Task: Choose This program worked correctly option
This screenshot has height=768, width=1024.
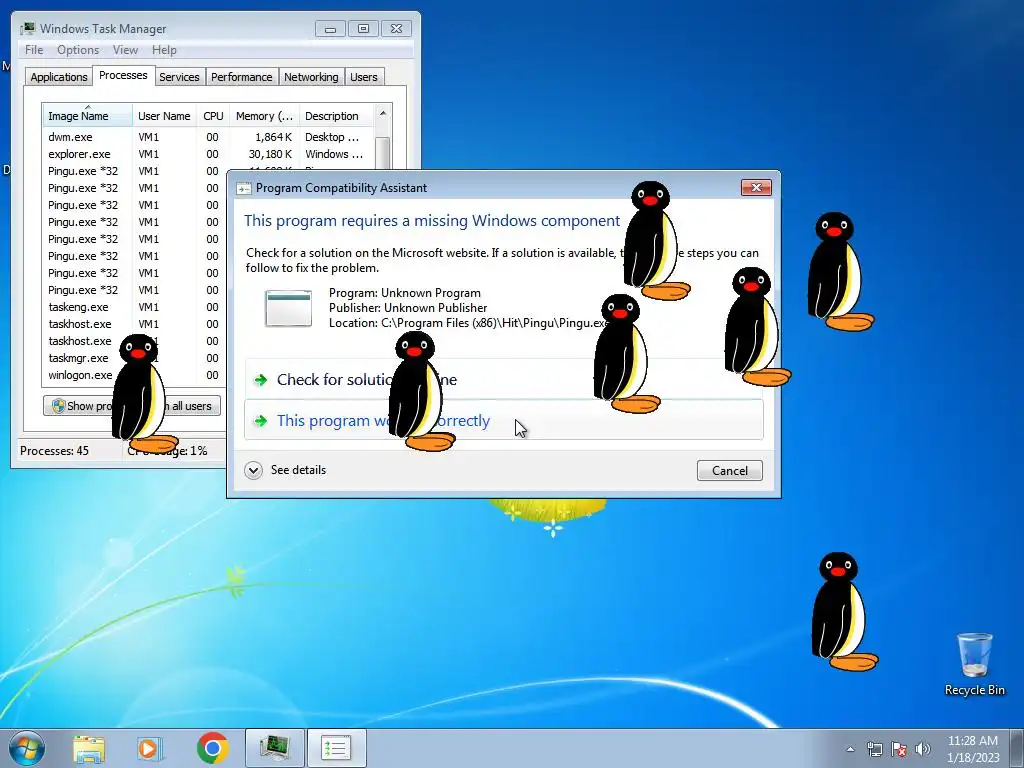Action: pyautogui.click(x=504, y=420)
